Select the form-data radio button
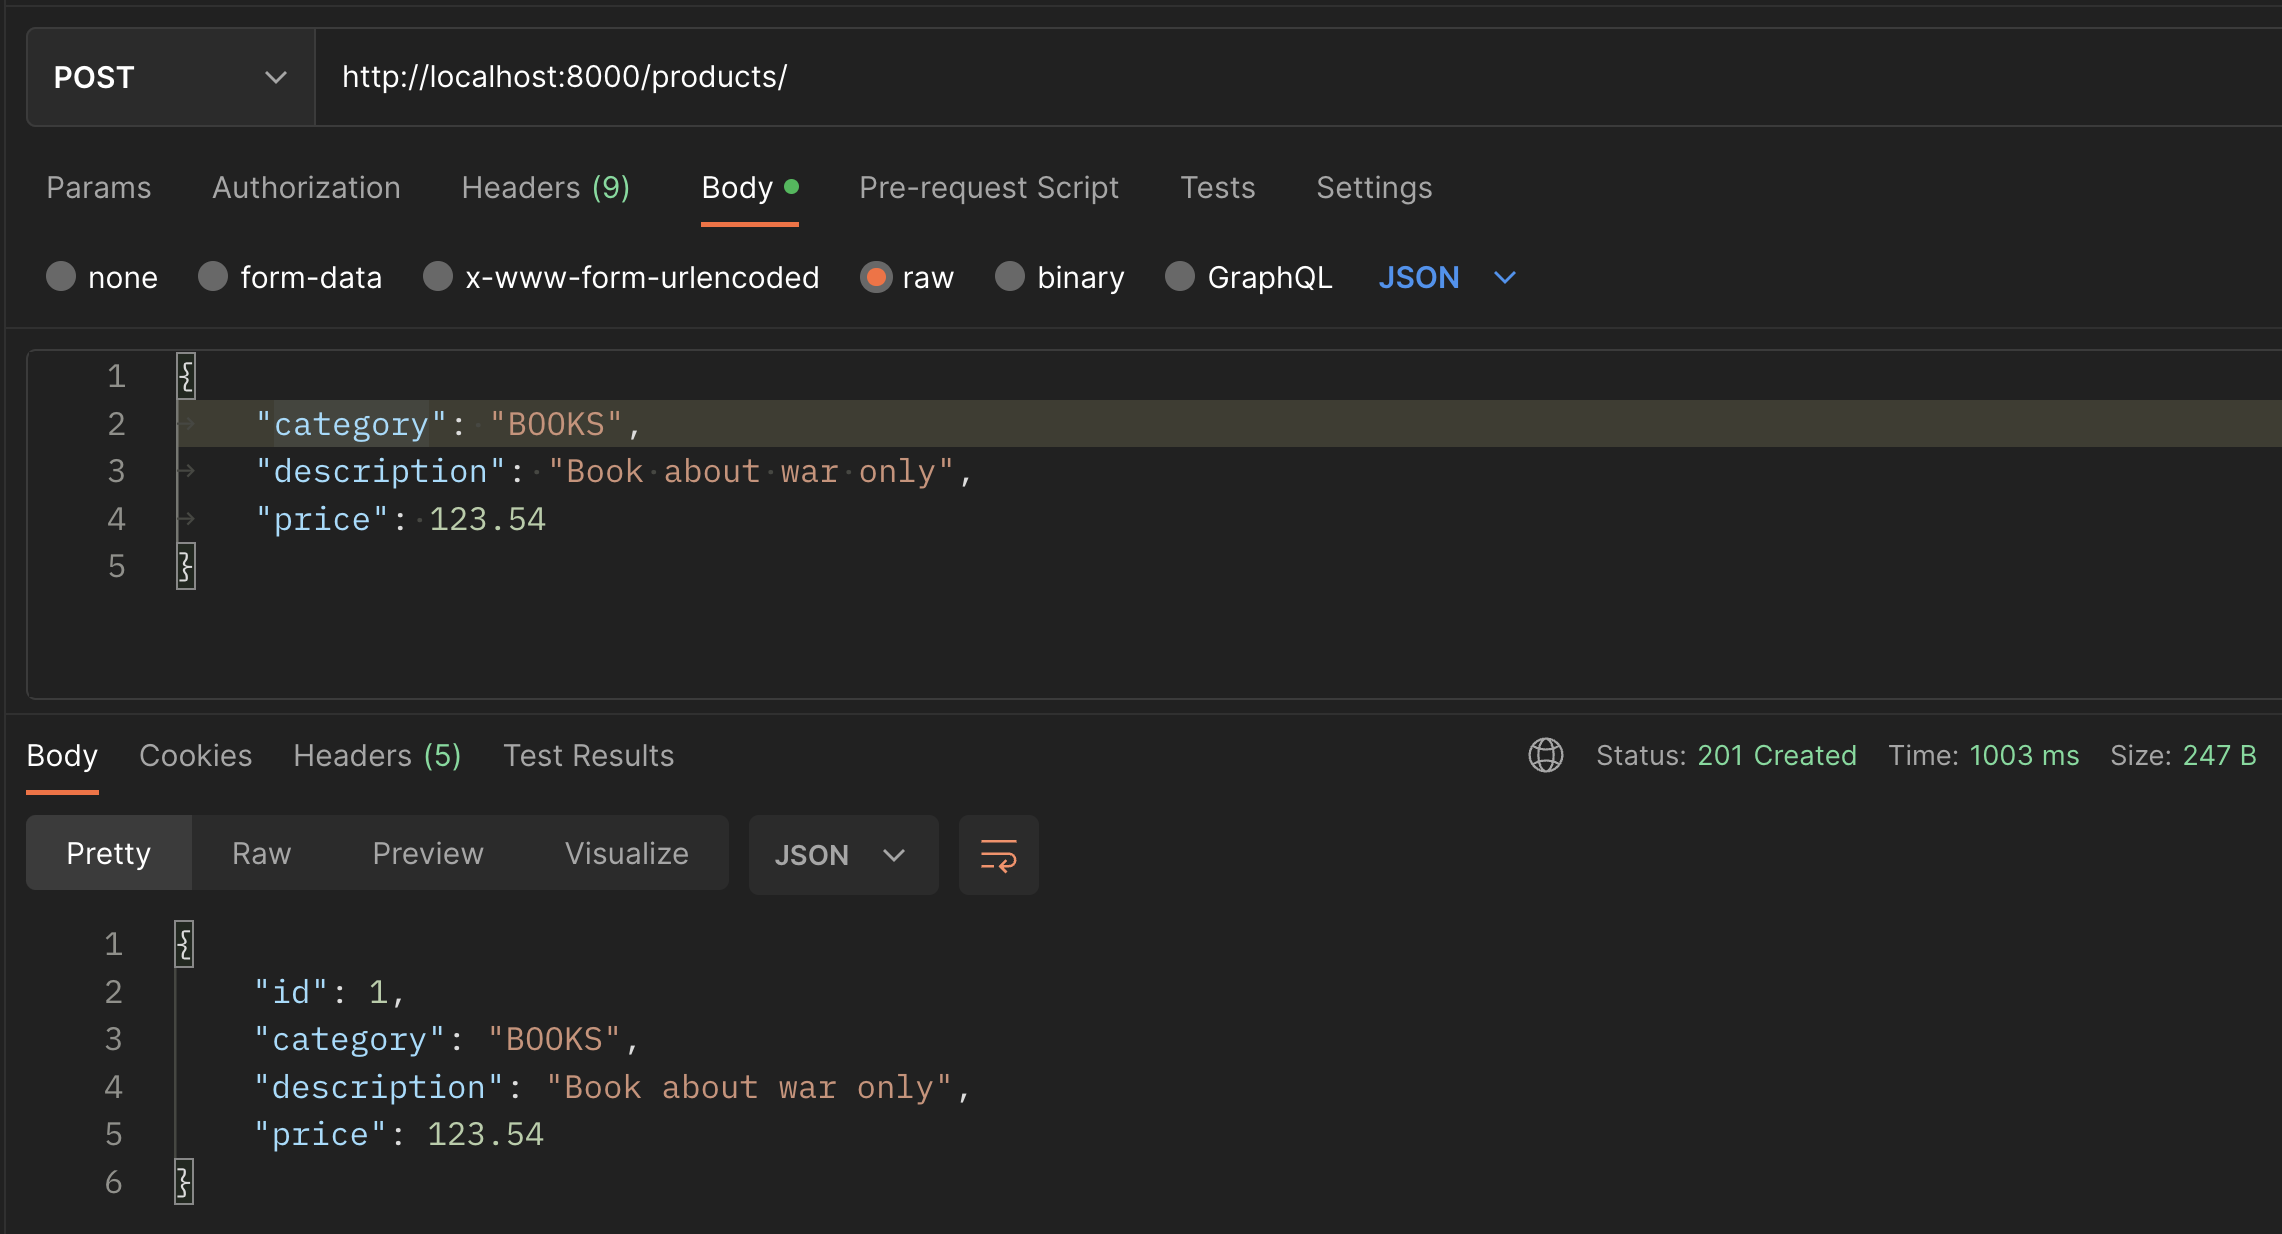The height and width of the screenshot is (1234, 2282). pos(213,277)
